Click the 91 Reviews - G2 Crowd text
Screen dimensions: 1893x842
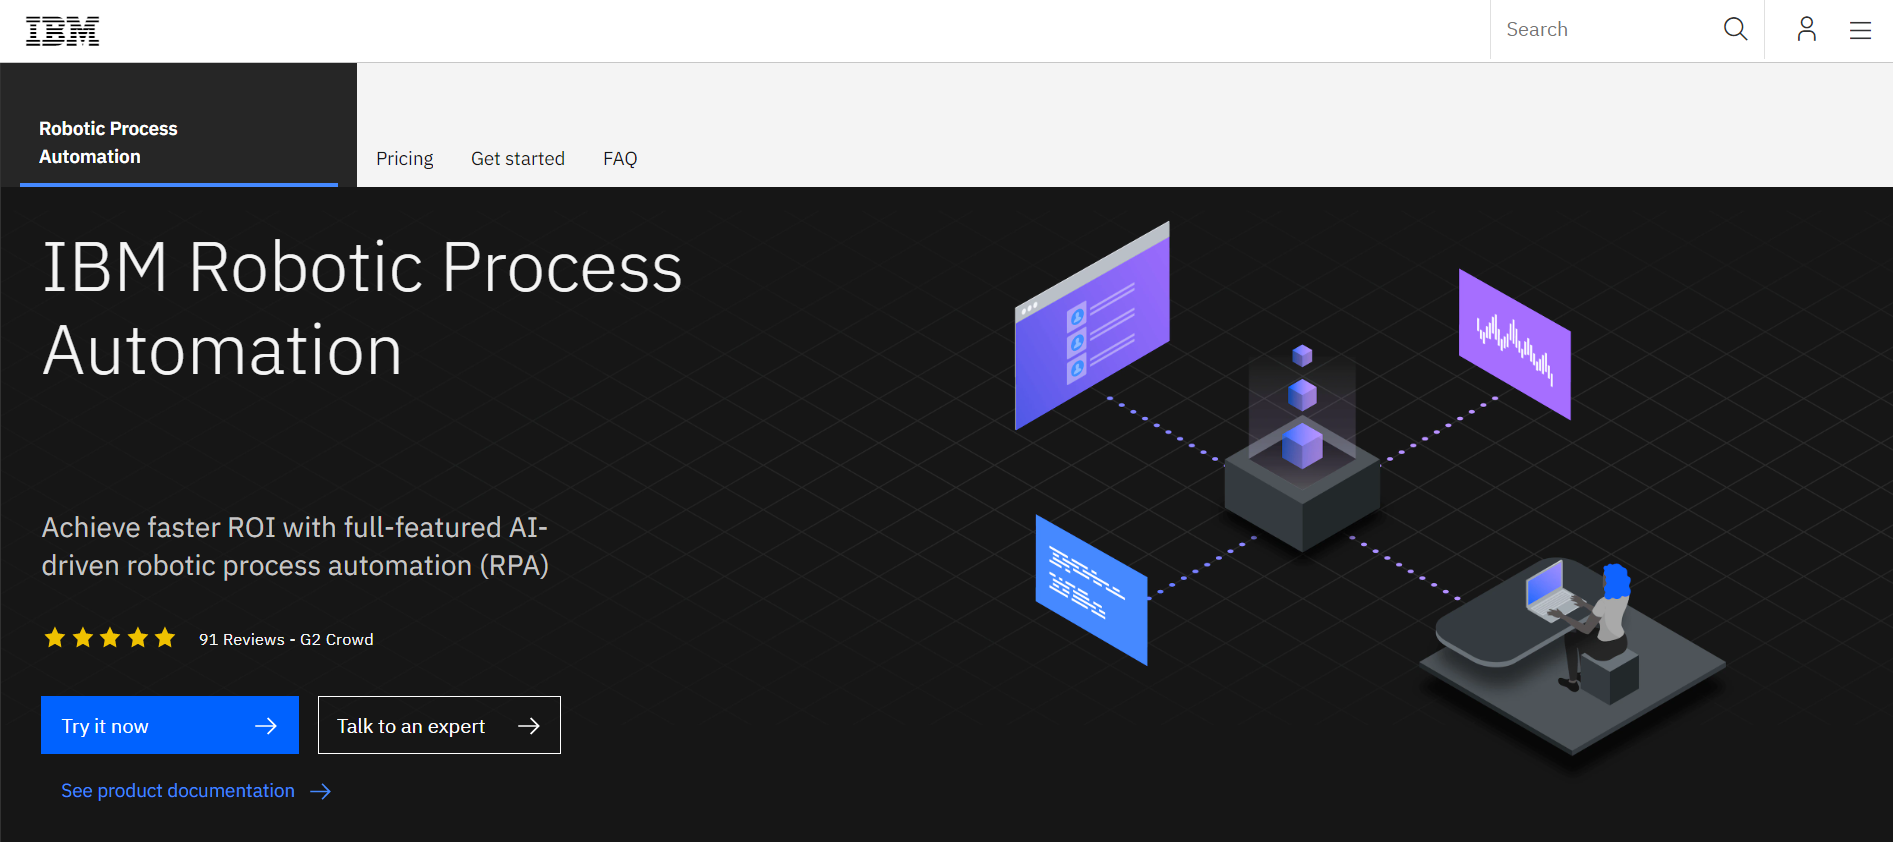click(x=286, y=640)
